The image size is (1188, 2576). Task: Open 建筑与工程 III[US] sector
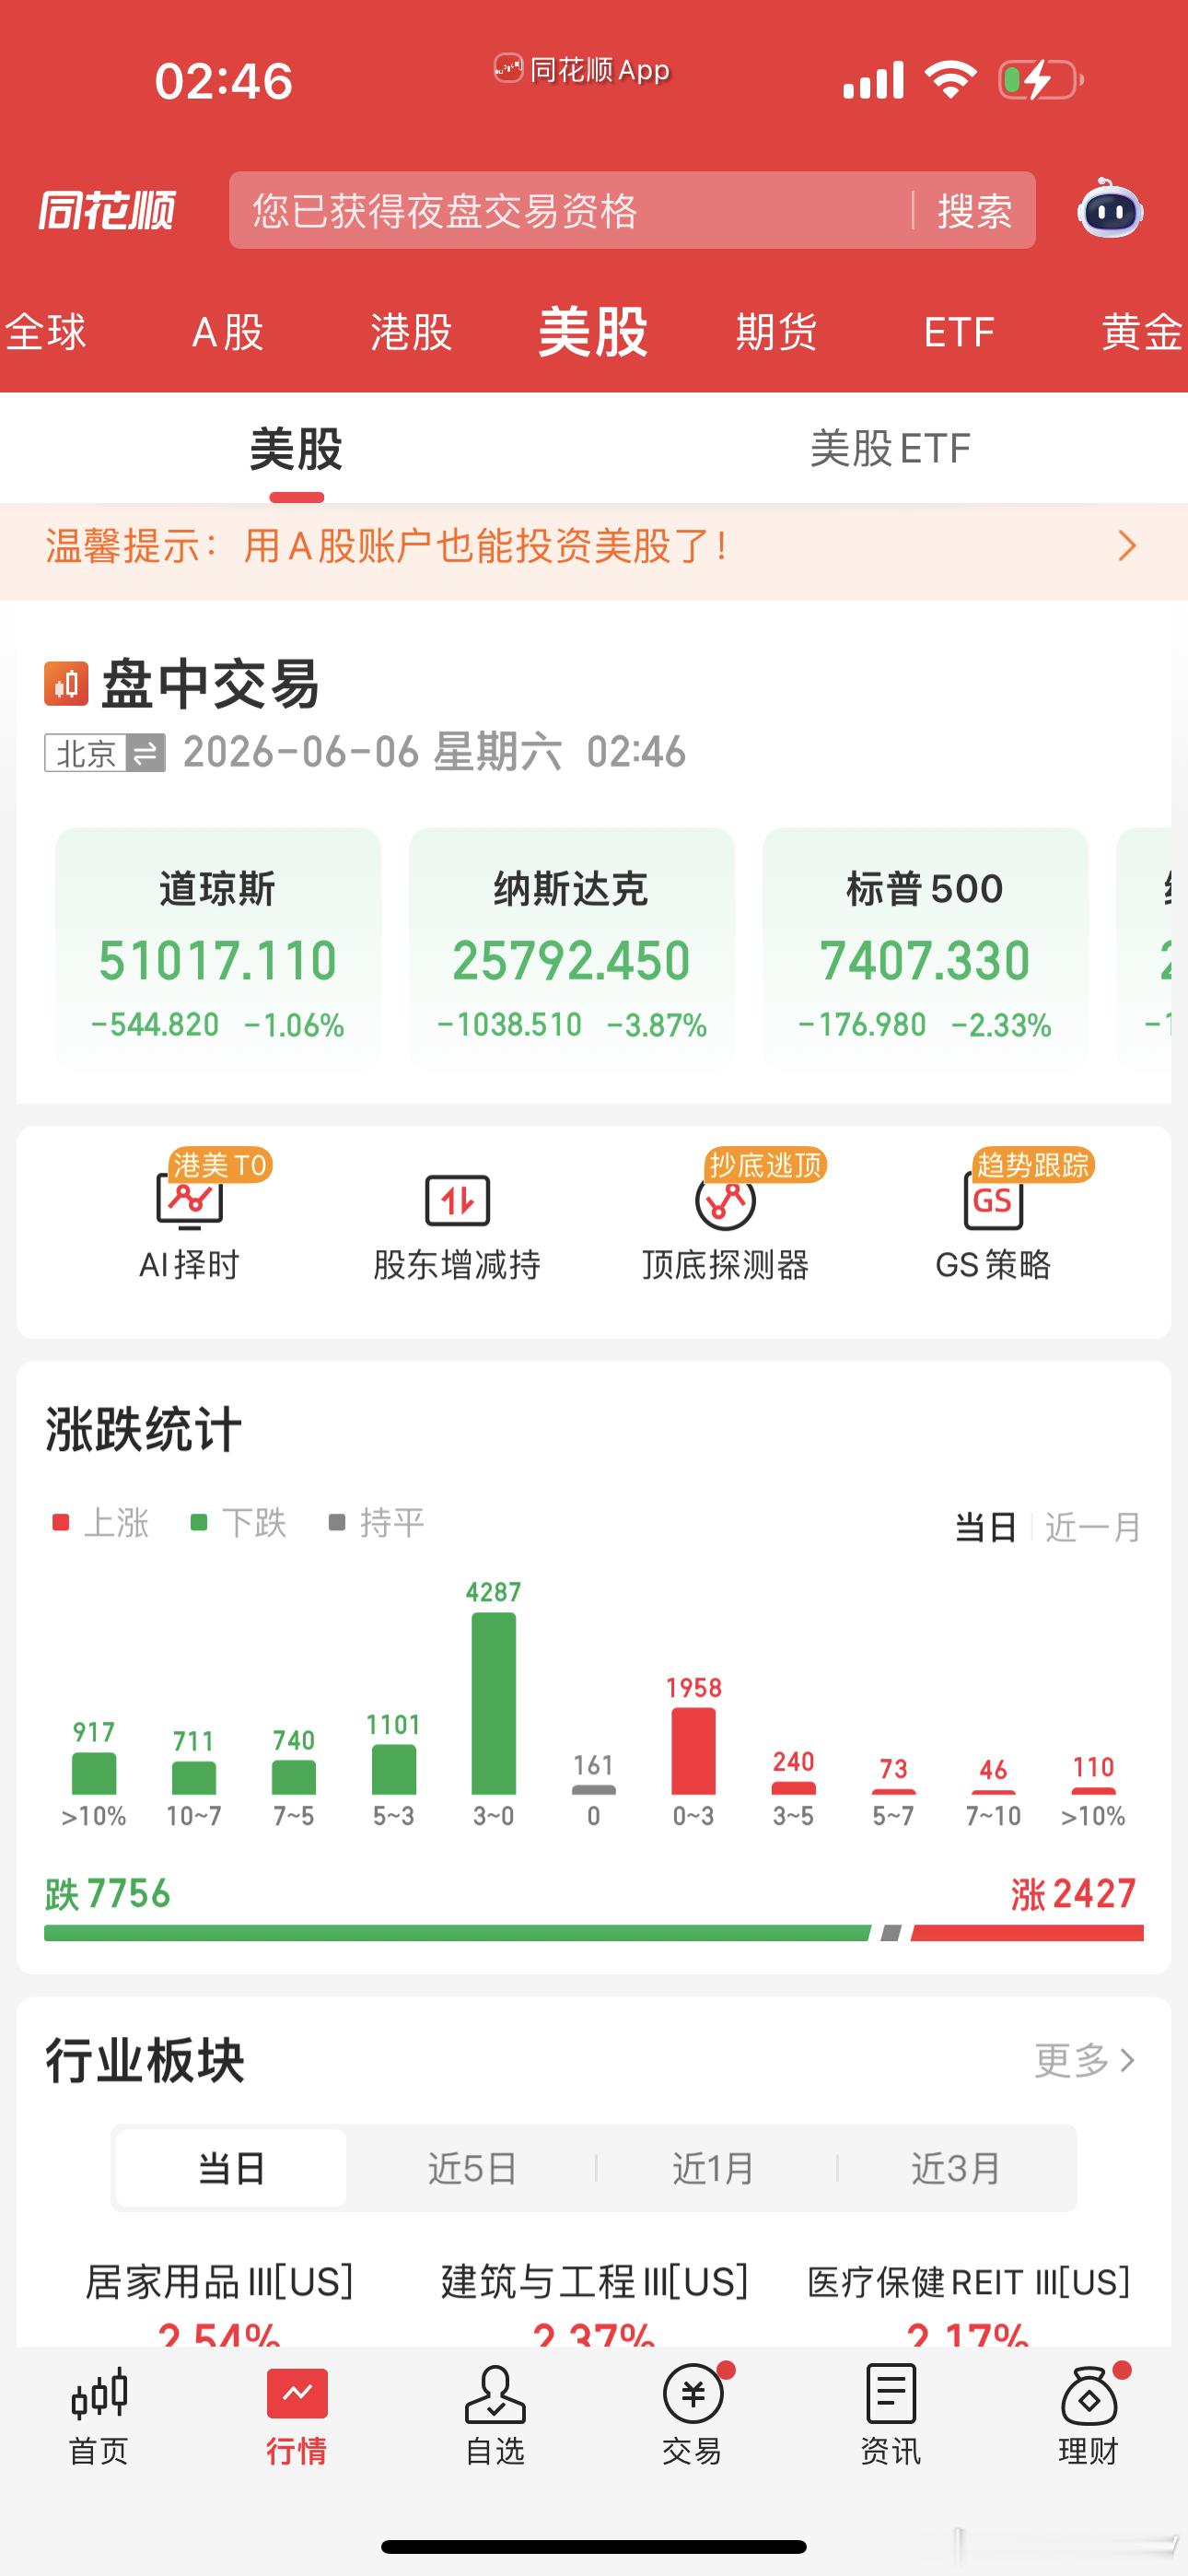pyautogui.click(x=594, y=2302)
